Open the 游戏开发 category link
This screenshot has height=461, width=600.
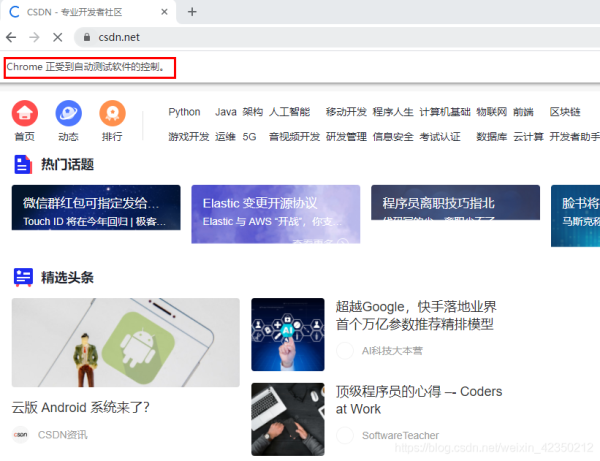188,136
